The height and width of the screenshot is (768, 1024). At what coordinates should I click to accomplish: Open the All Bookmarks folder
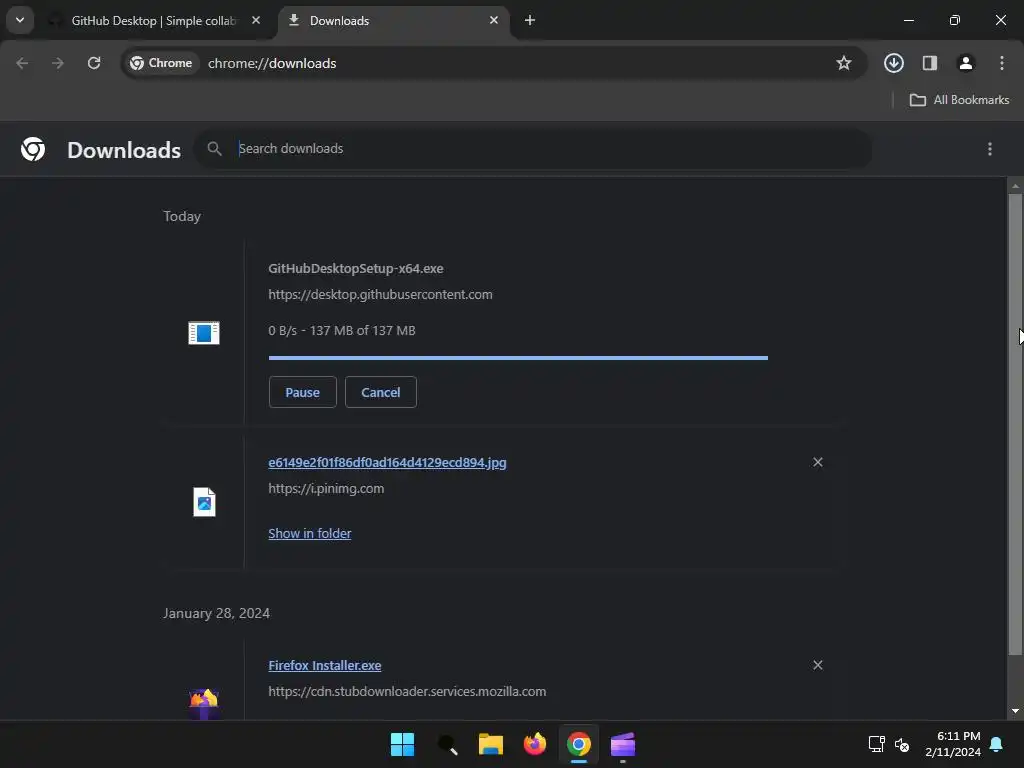(959, 100)
